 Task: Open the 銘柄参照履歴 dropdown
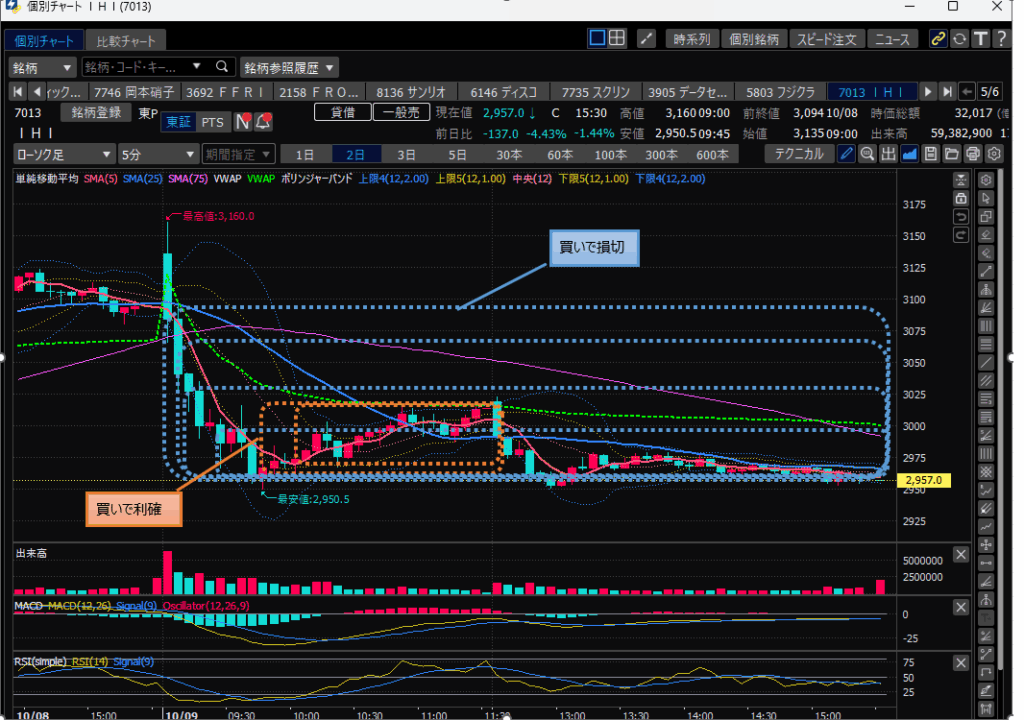(x=289, y=67)
